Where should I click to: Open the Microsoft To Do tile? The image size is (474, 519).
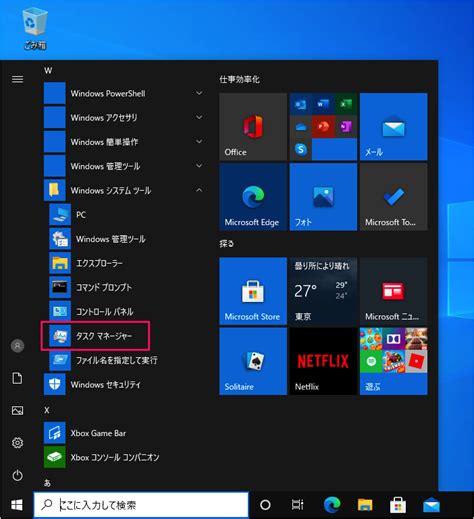(x=394, y=197)
